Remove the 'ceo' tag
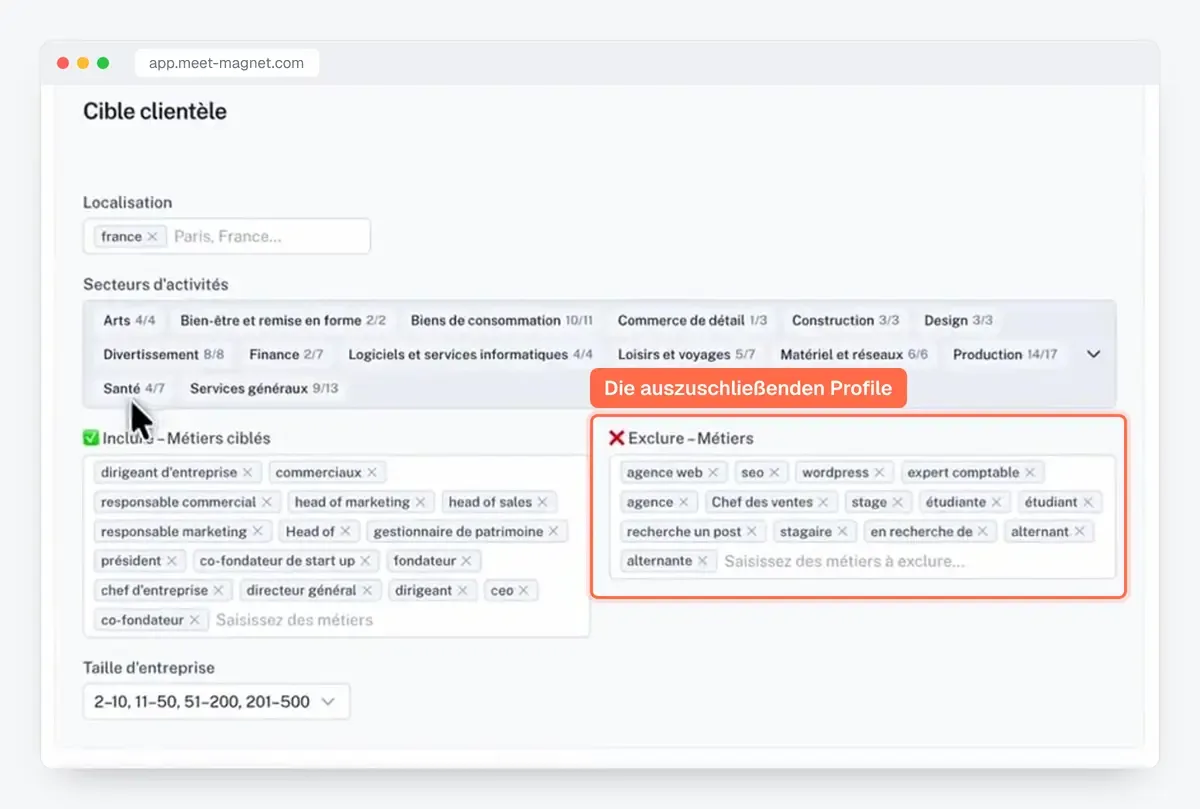 (x=523, y=591)
